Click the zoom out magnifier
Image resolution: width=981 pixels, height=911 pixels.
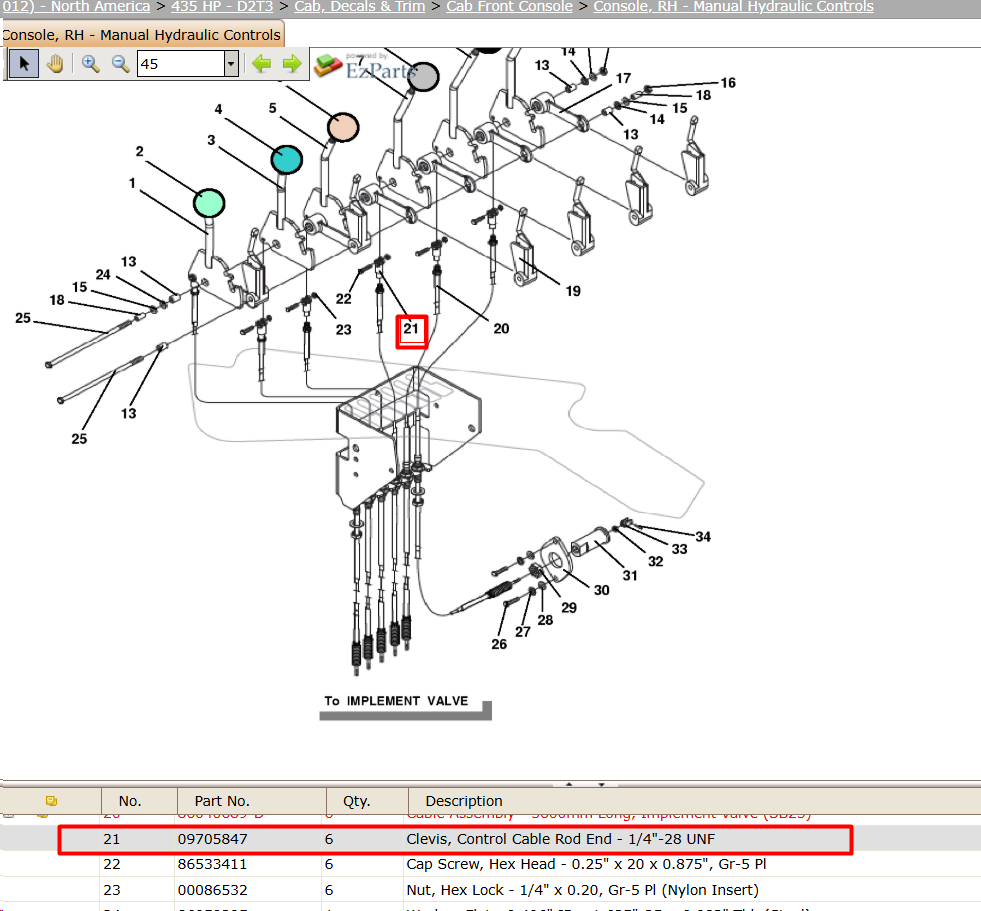[120, 64]
